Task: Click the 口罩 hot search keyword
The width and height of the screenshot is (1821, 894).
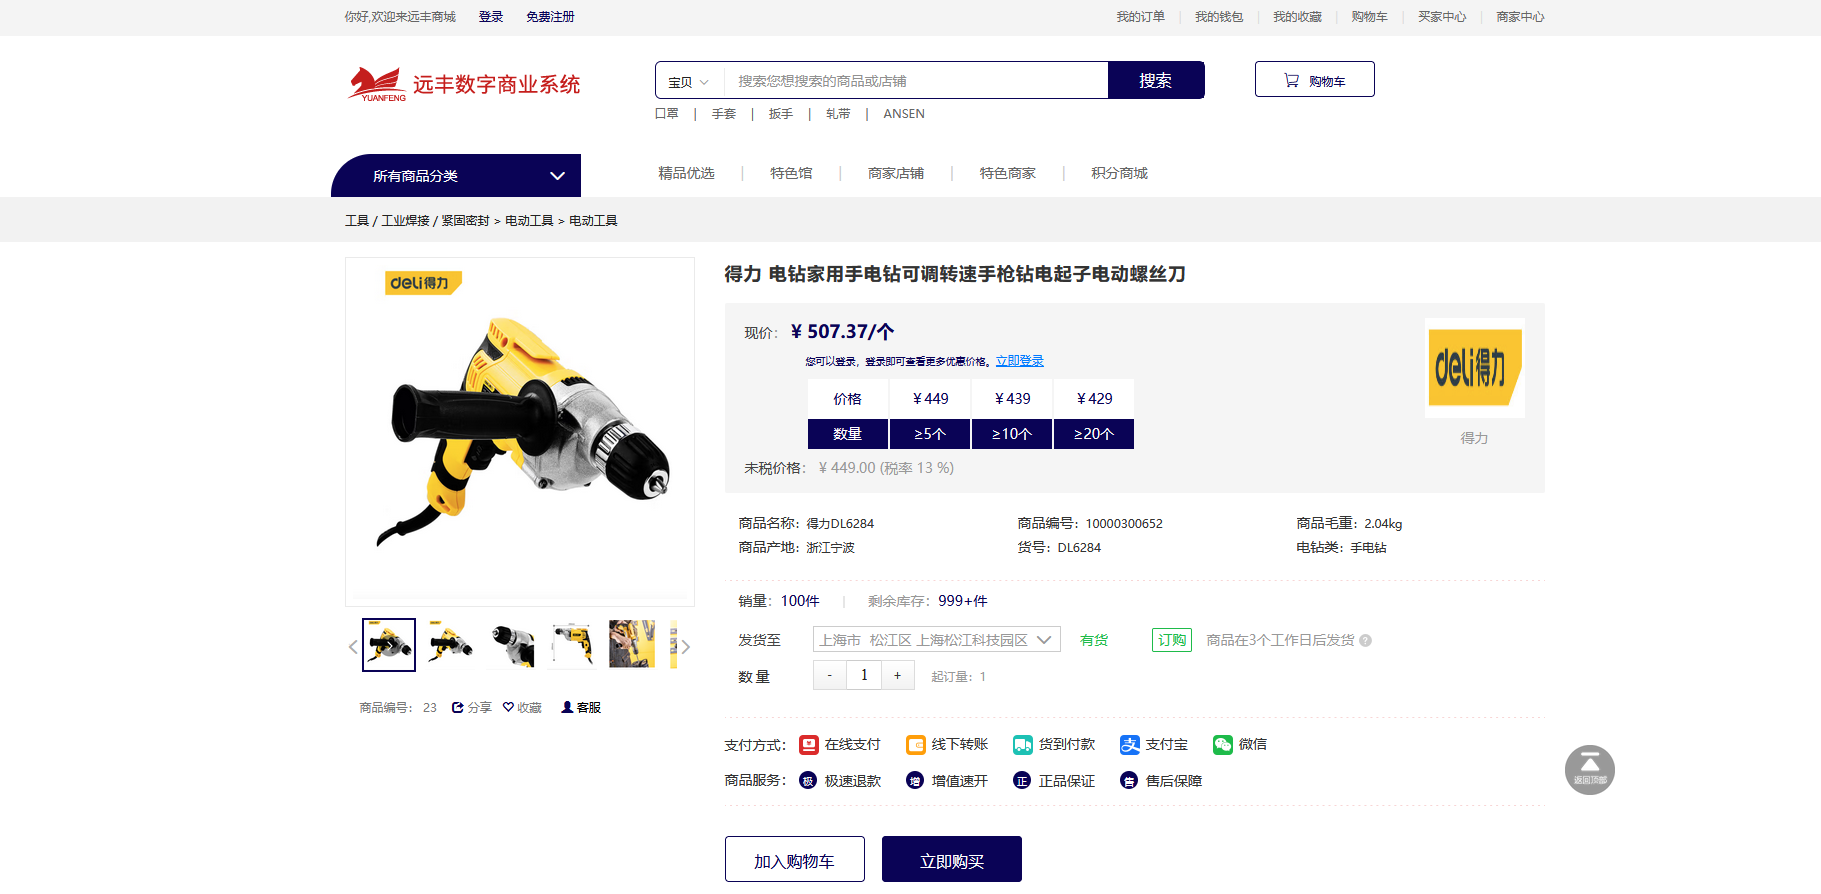Action: 667,114
